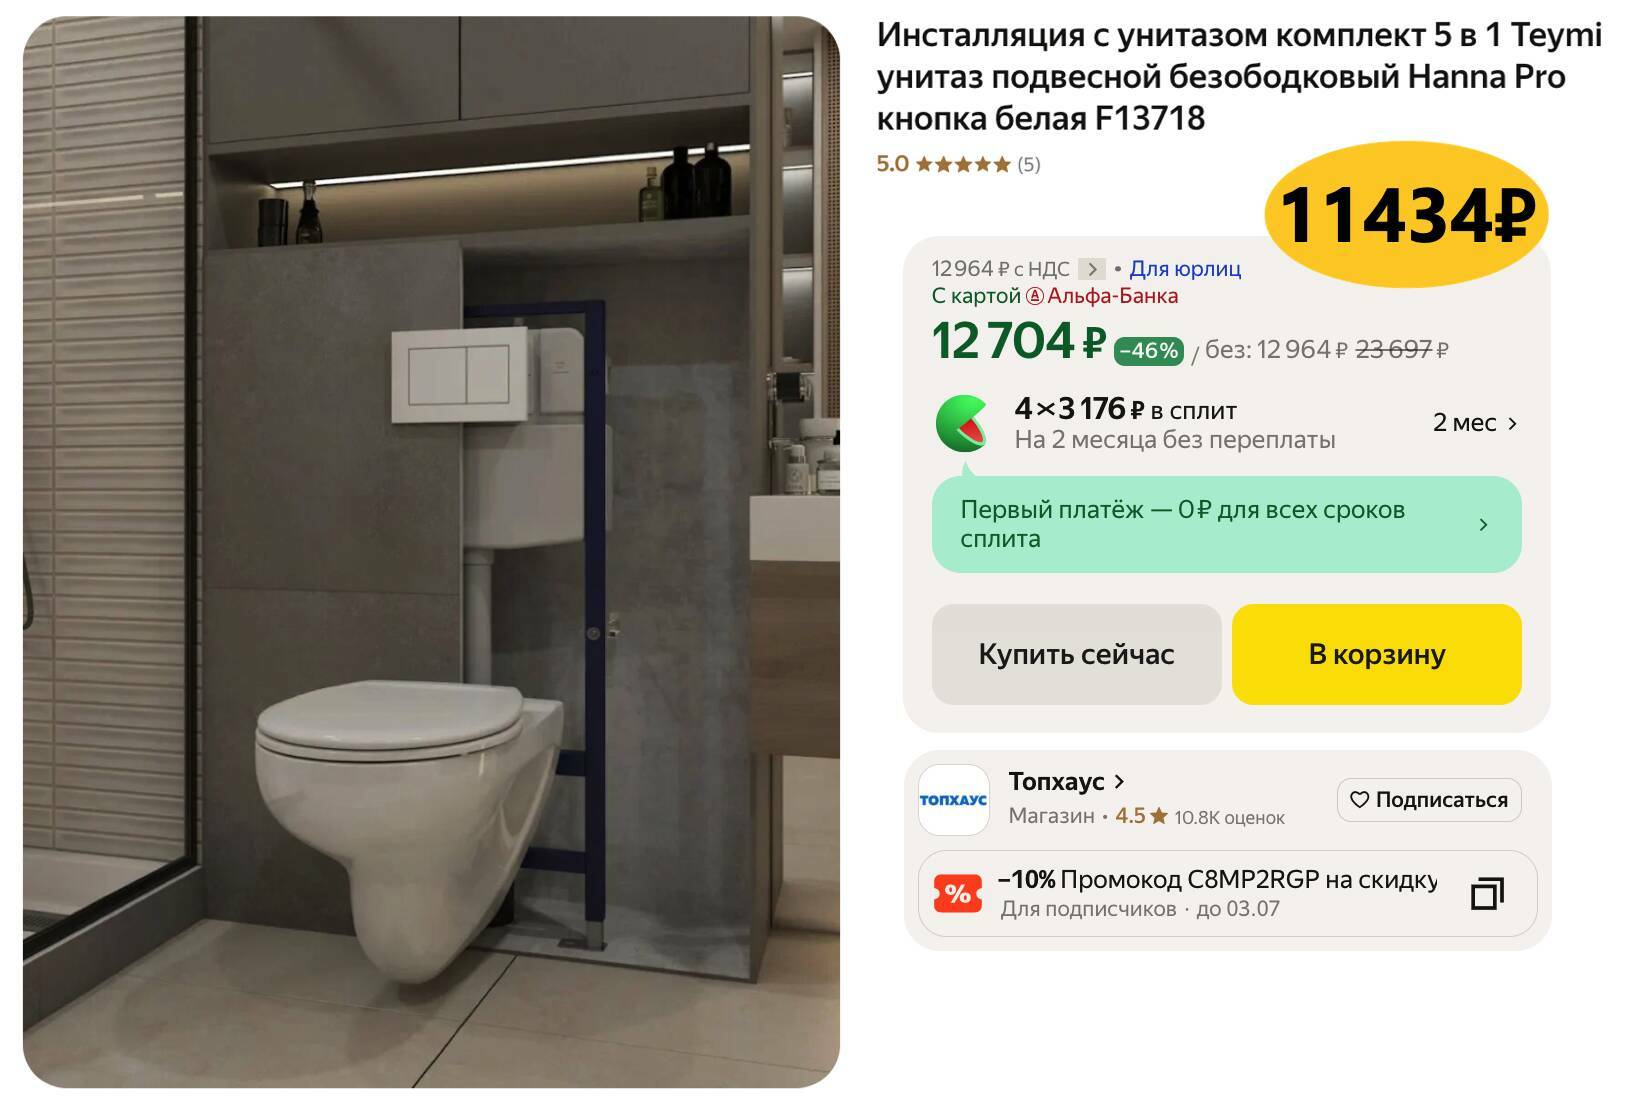The width and height of the screenshot is (1626, 1096).
Task: Click the Топхаус store logo
Action: pos(953,800)
